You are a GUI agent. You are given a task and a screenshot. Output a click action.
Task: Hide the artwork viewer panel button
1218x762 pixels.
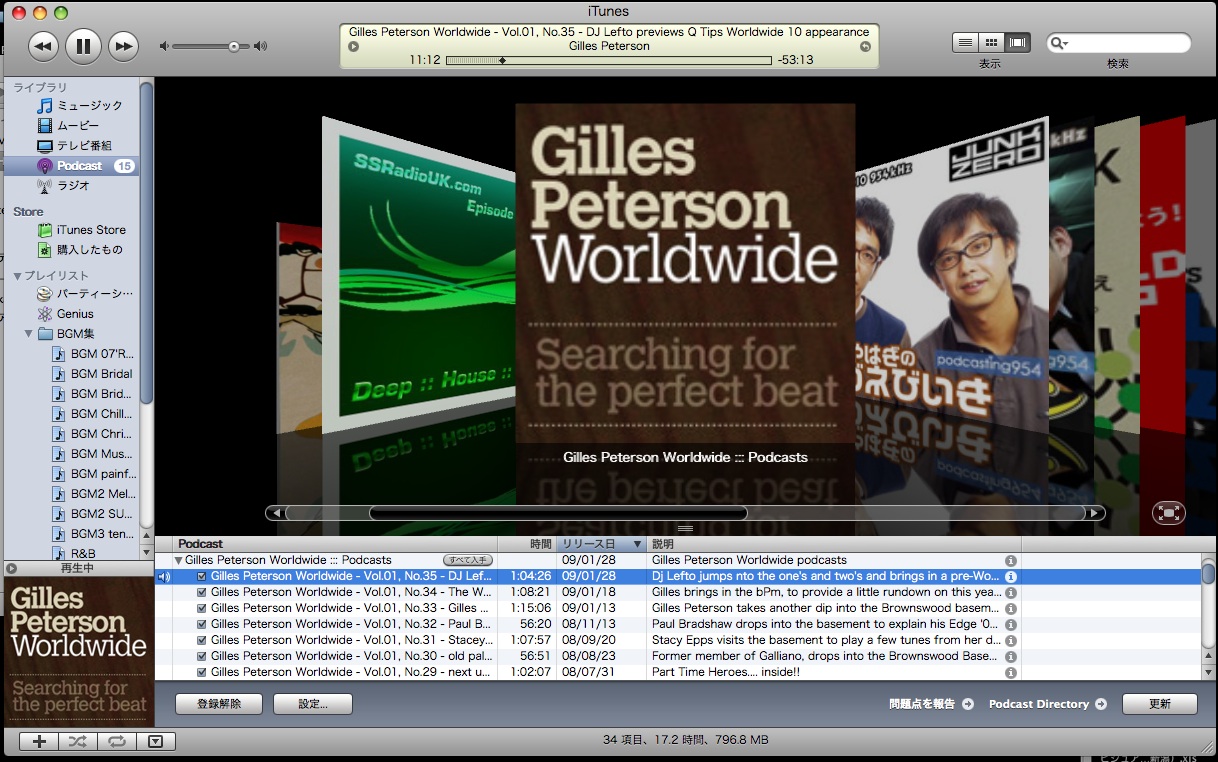coord(155,741)
